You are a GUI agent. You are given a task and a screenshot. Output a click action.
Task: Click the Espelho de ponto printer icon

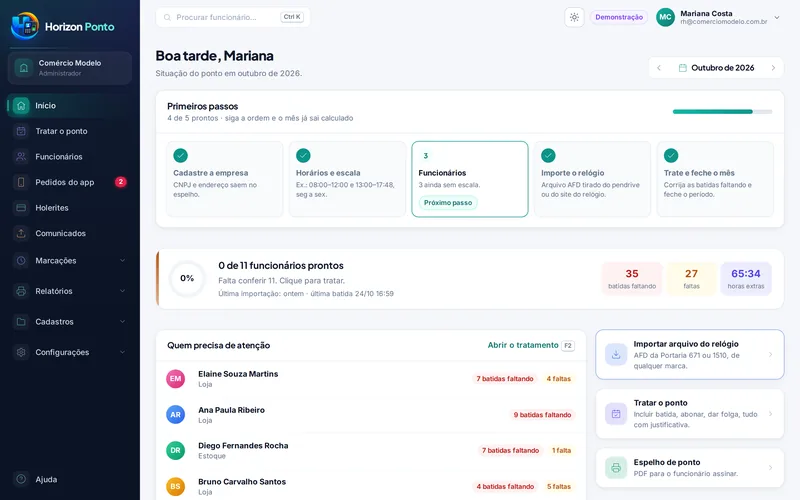click(x=616, y=467)
